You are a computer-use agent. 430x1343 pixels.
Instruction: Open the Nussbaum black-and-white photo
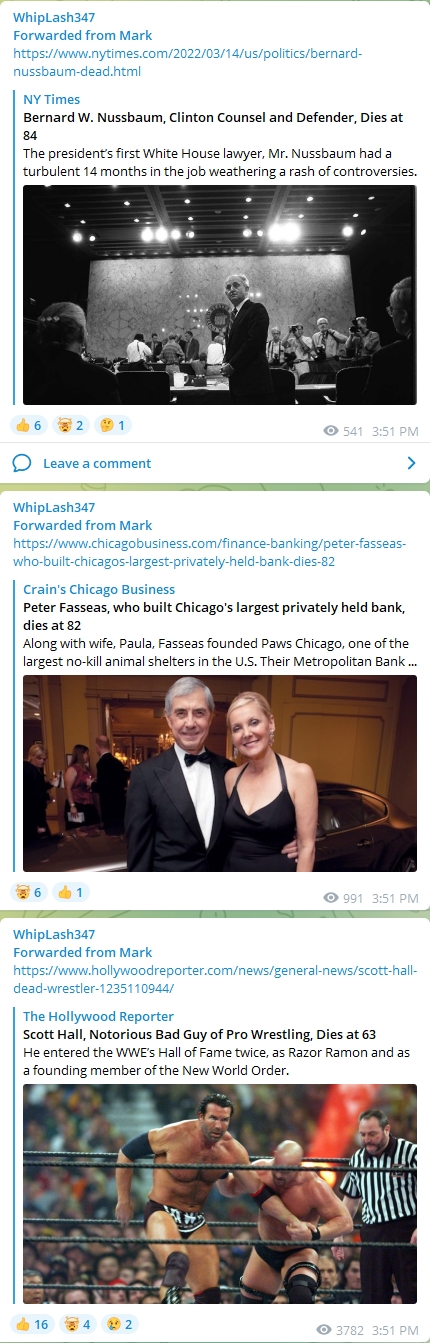[220, 295]
